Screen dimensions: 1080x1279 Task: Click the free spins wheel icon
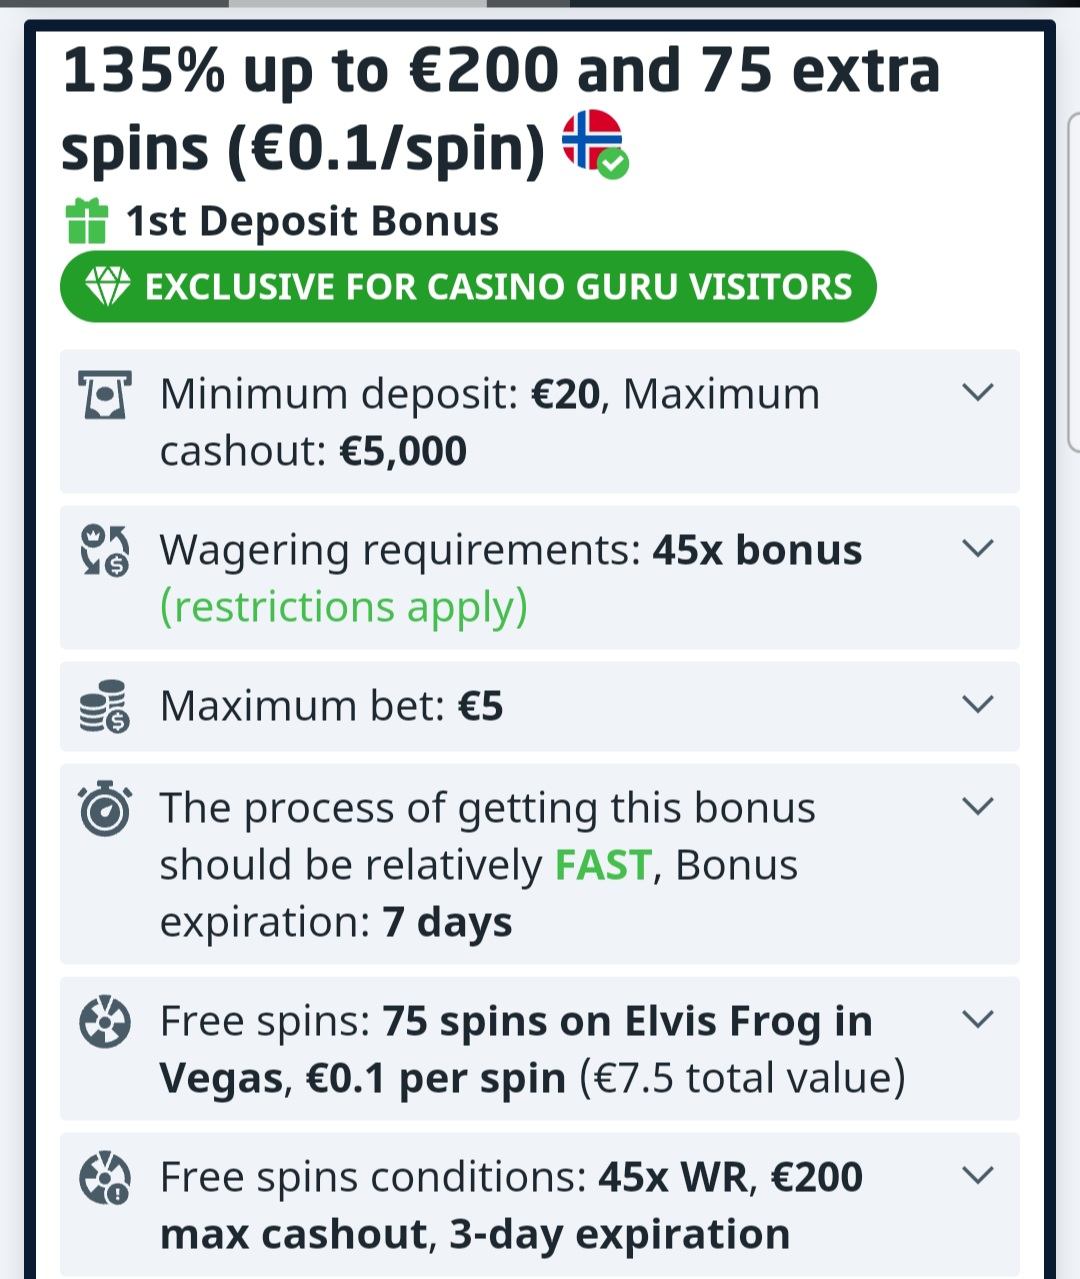[104, 1023]
